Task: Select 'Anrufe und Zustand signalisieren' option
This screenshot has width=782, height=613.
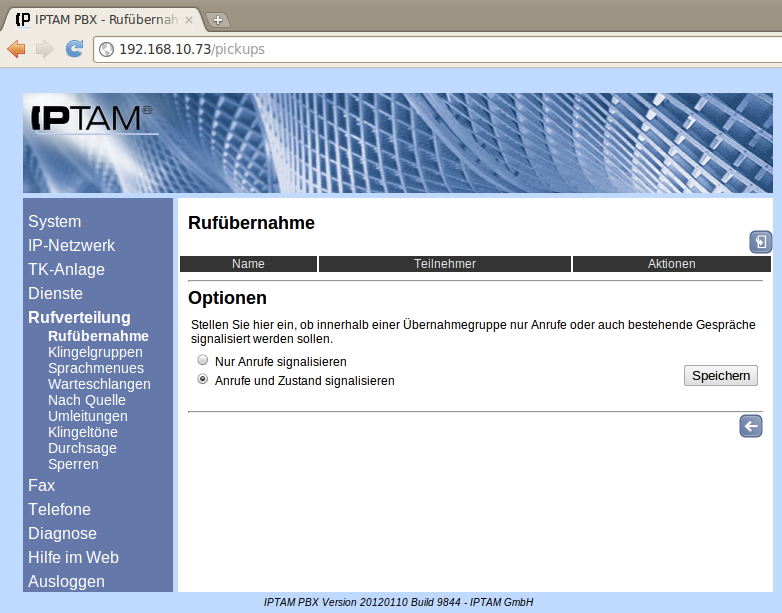Action: click(203, 380)
